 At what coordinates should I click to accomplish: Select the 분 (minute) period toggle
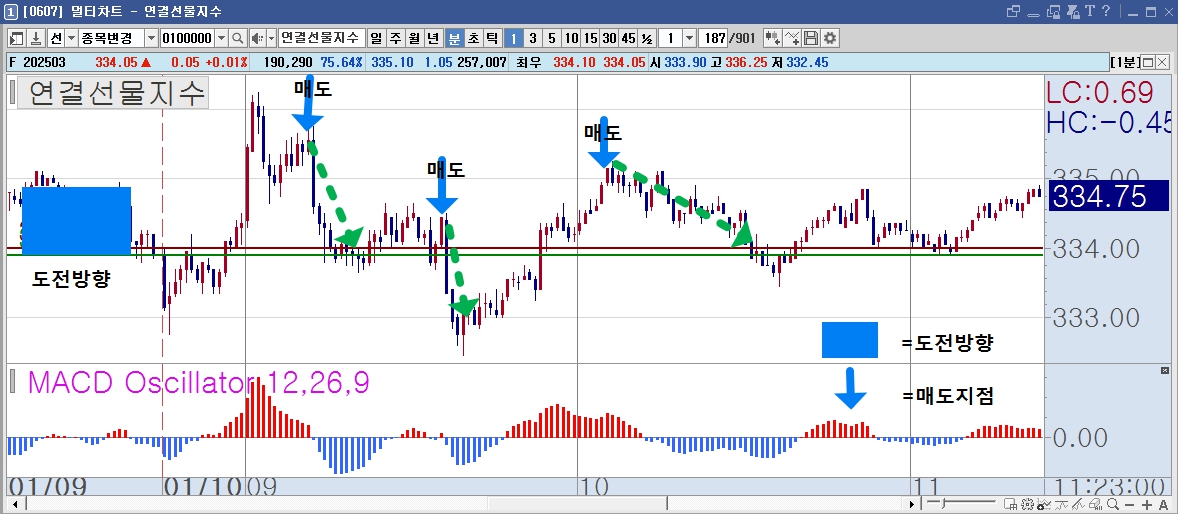(455, 38)
